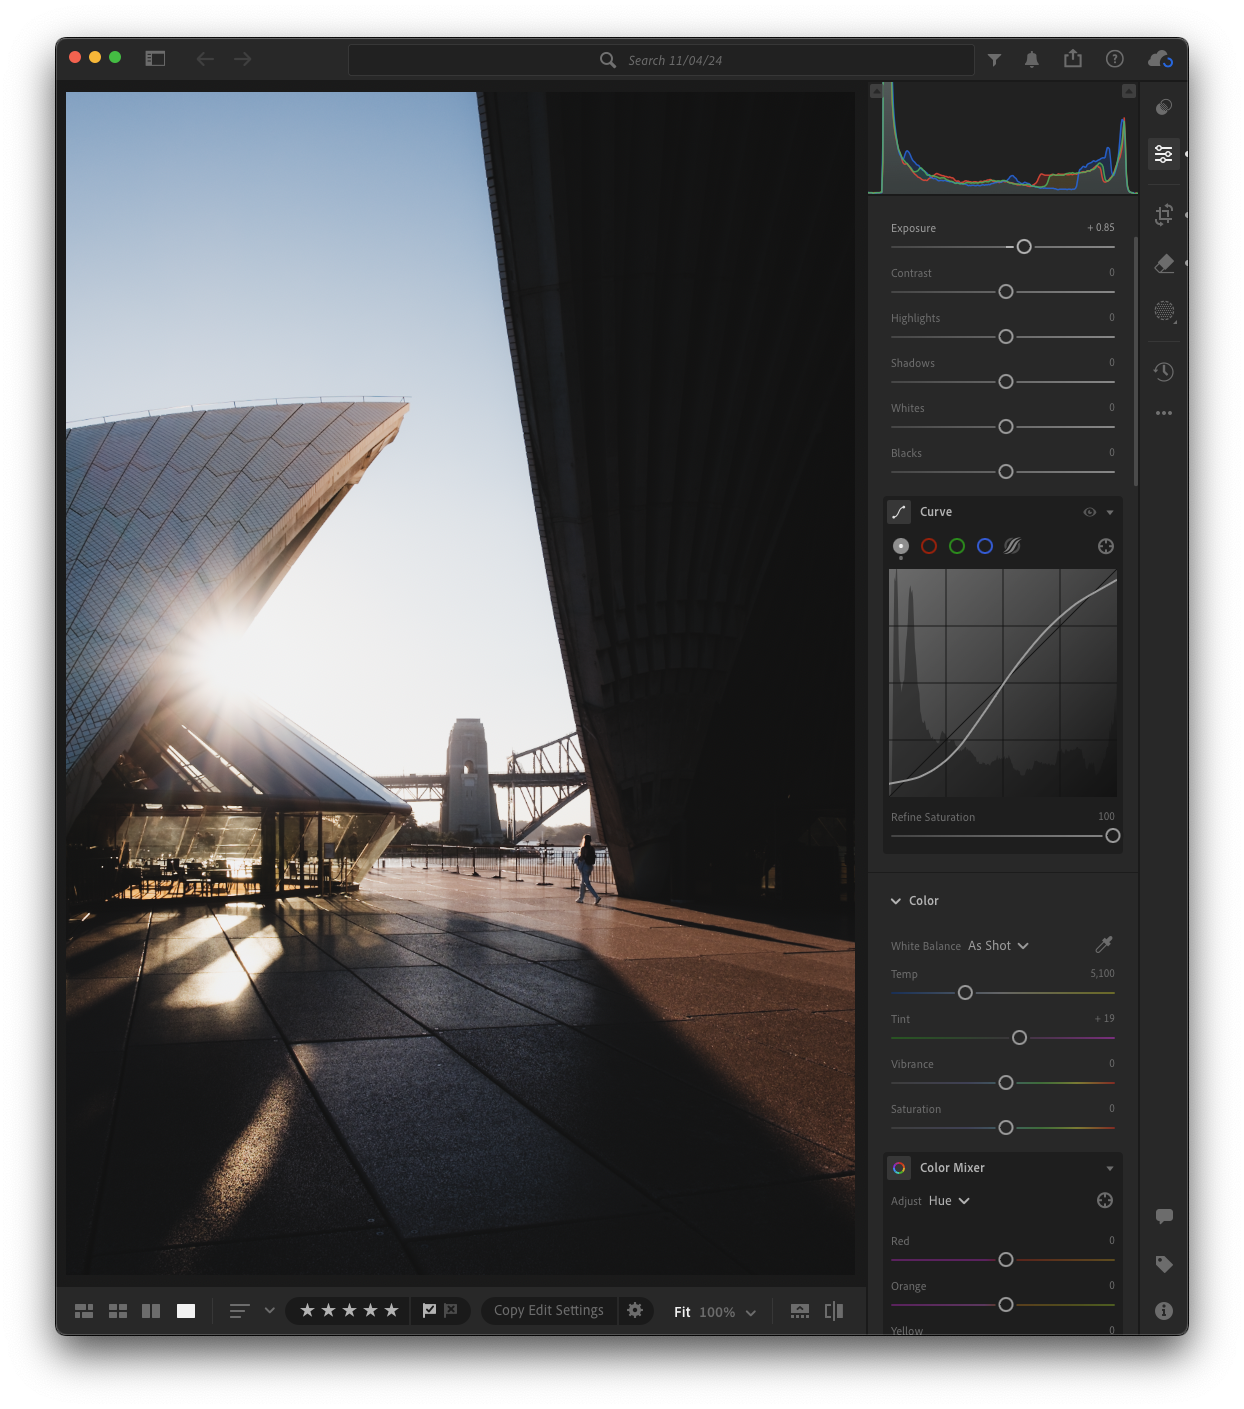Select the red curve channel
The width and height of the screenshot is (1244, 1409).
coord(929,546)
